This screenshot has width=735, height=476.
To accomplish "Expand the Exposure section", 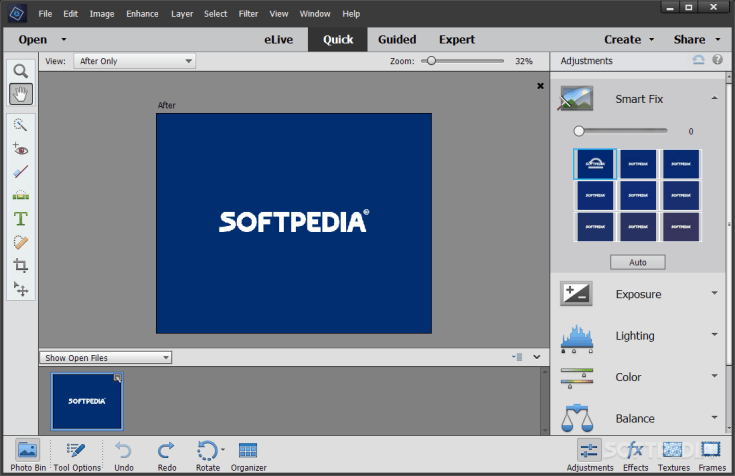I will pyautogui.click(x=714, y=293).
